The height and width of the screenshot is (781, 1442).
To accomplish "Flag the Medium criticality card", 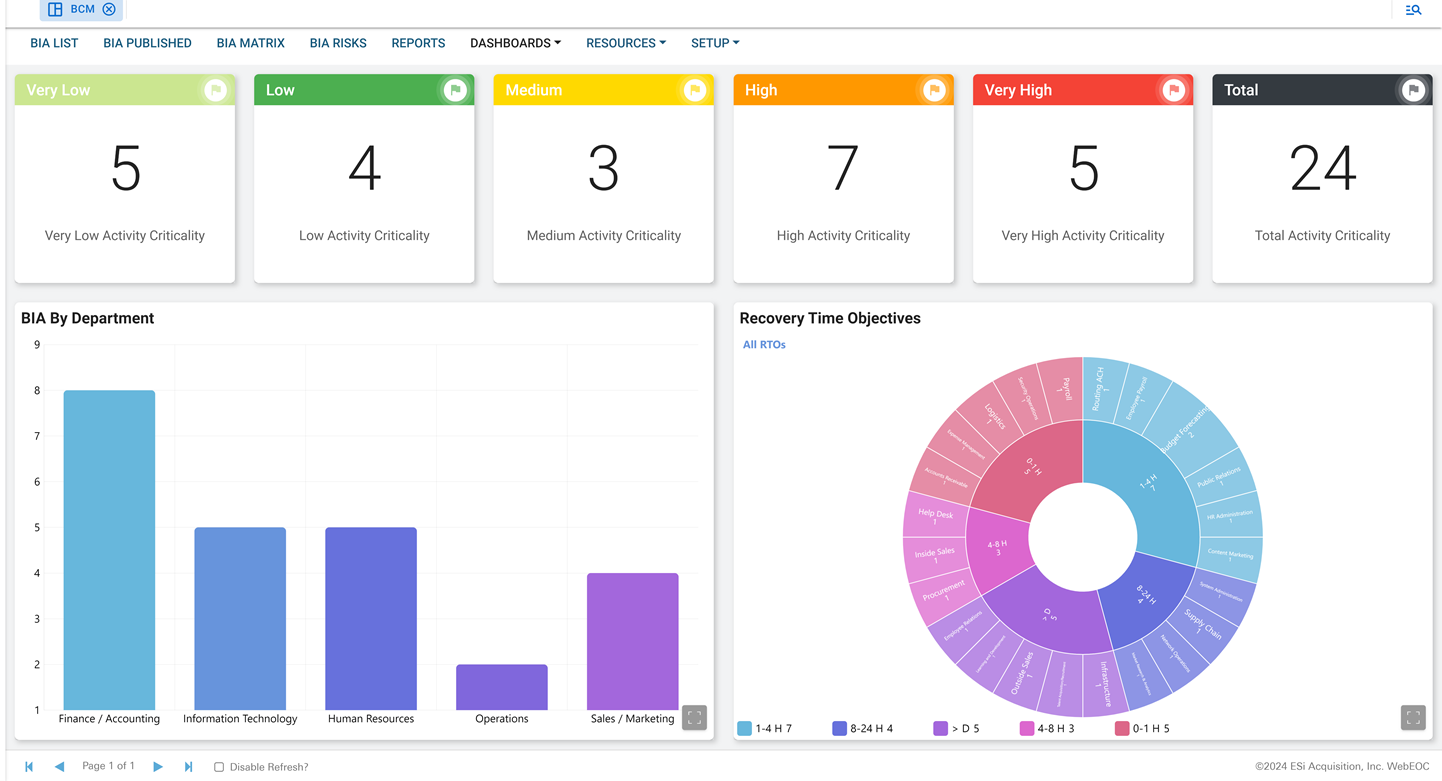I will click(694, 89).
